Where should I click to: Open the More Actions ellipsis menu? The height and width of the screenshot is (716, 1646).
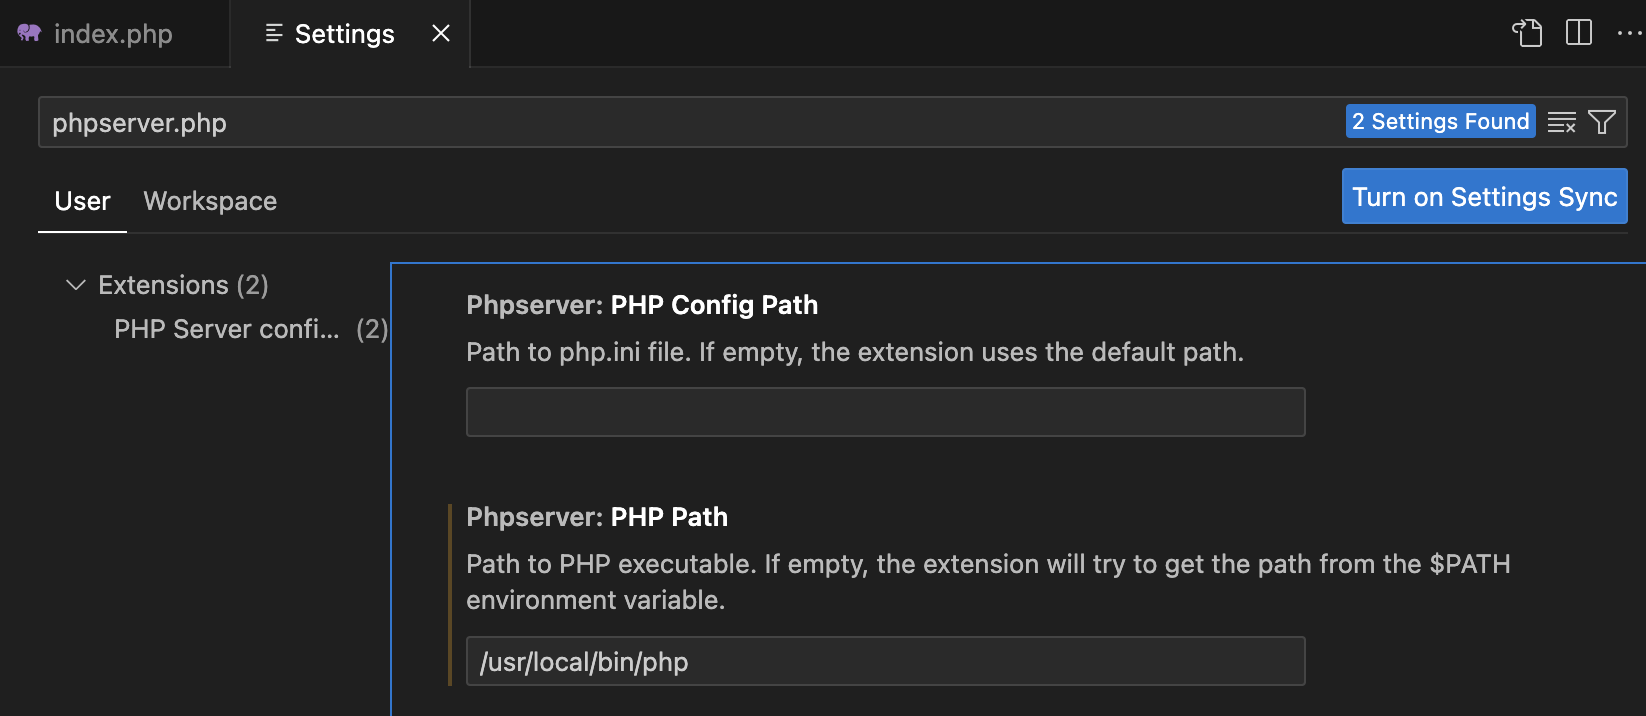pyautogui.click(x=1629, y=33)
